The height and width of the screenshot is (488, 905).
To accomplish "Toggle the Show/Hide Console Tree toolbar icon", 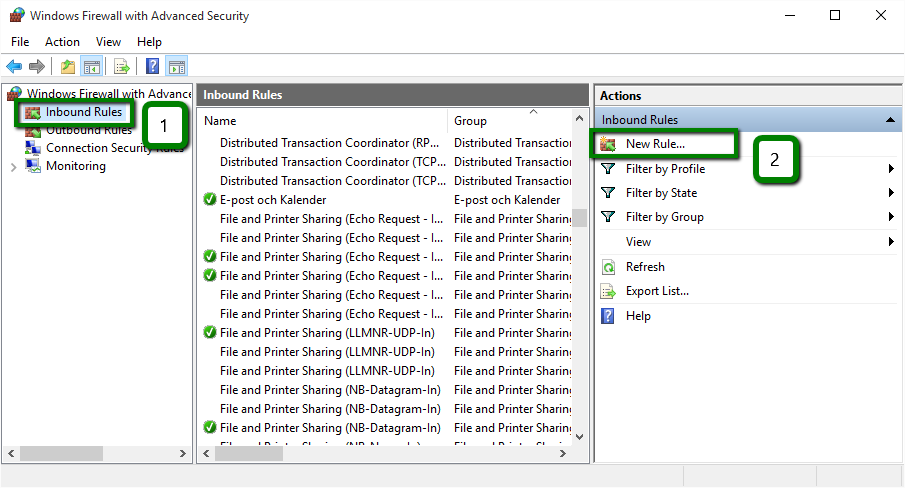I will [x=91, y=67].
